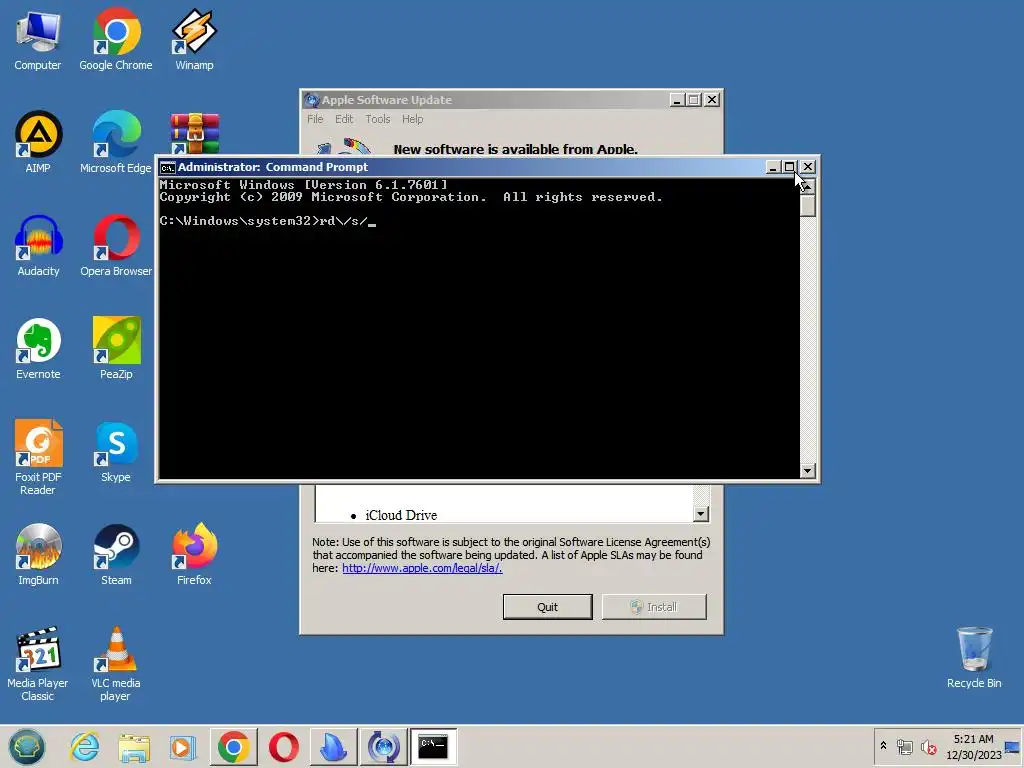The width and height of the screenshot is (1024, 768).
Task: Click the Opera taskbar icon
Action: (283, 746)
